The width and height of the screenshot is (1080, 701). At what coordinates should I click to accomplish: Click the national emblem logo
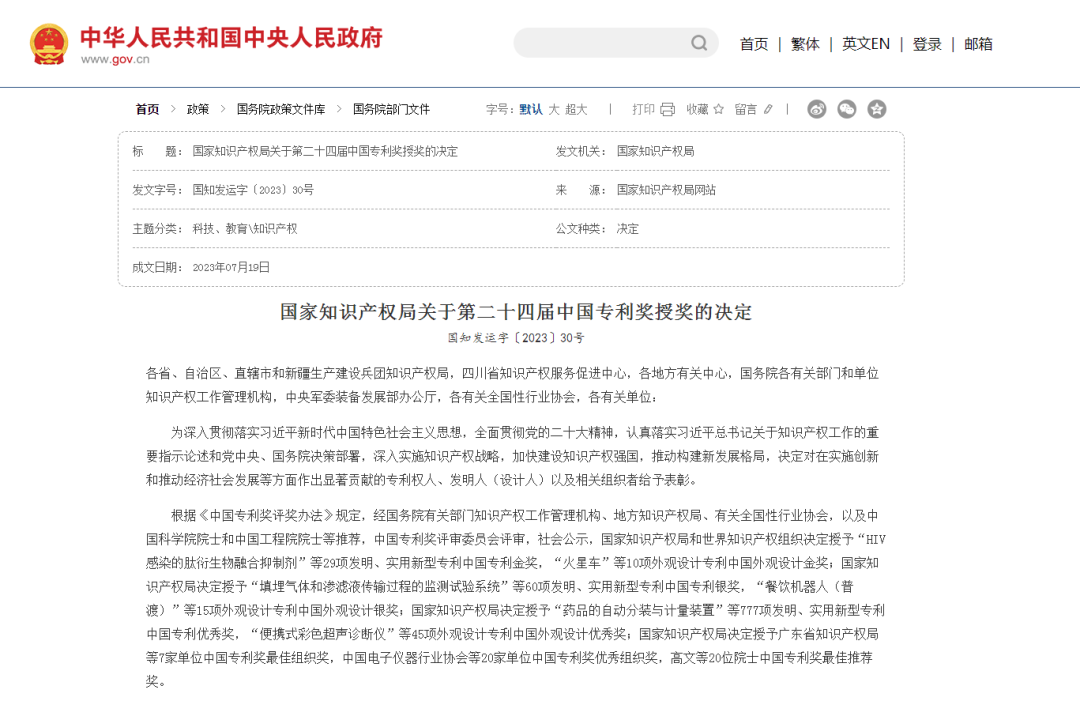point(49,44)
